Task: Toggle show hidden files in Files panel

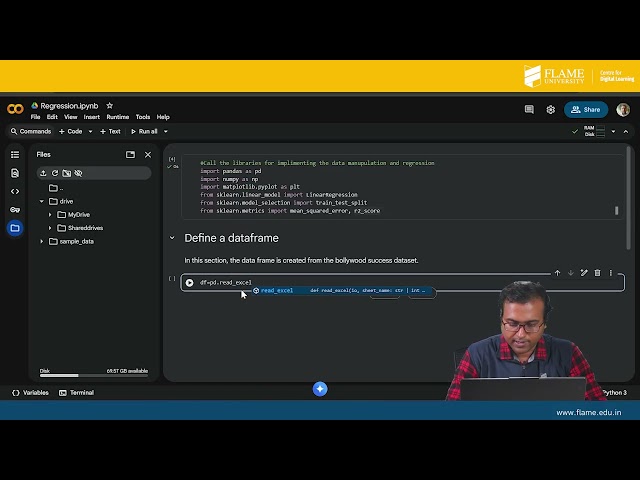Action: point(78,173)
